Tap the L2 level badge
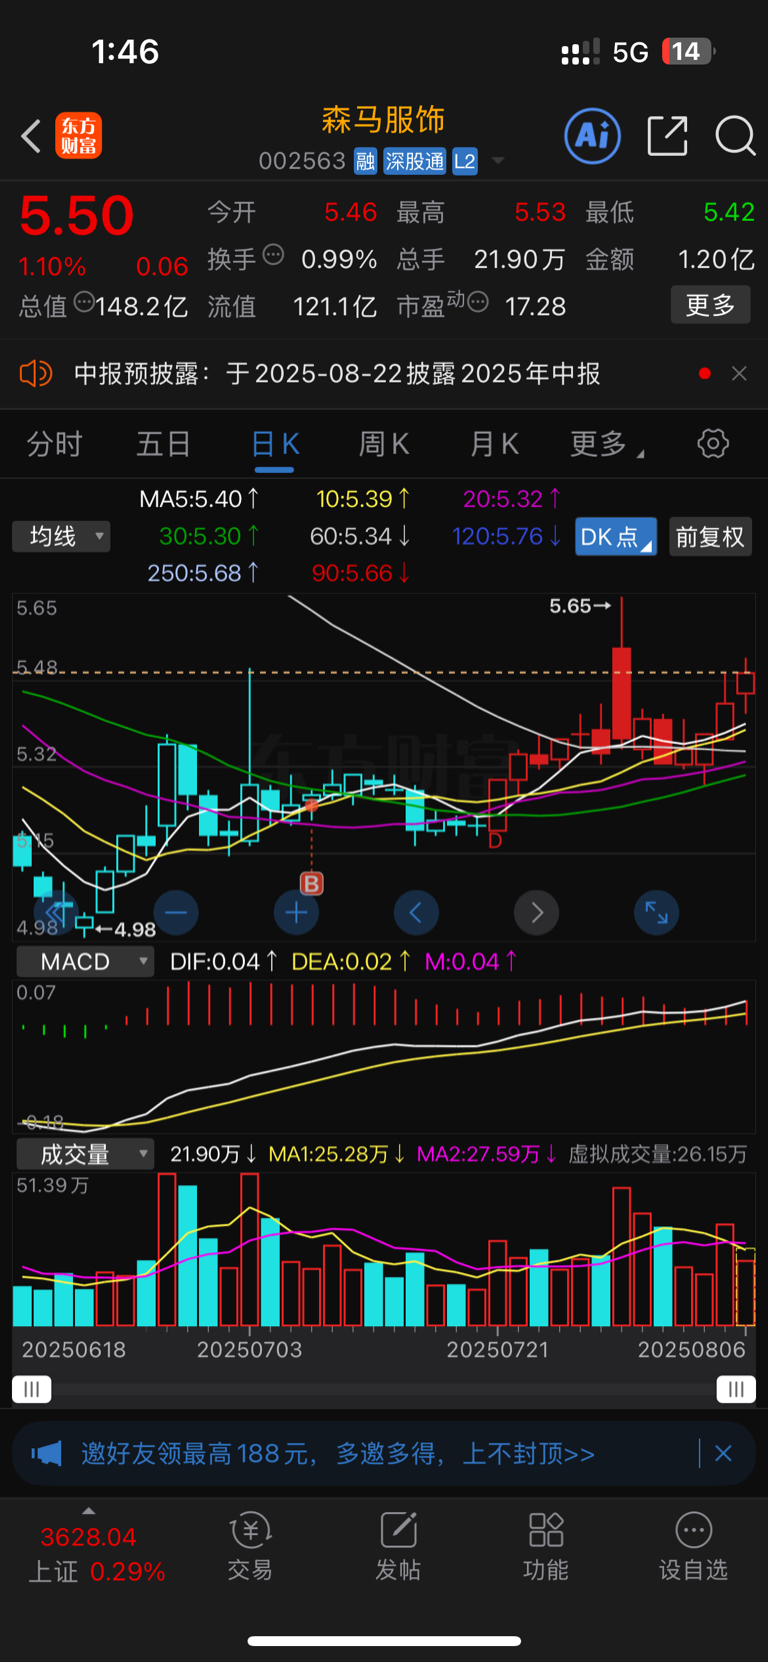Screen dimensions: 768x1663 (x=465, y=161)
